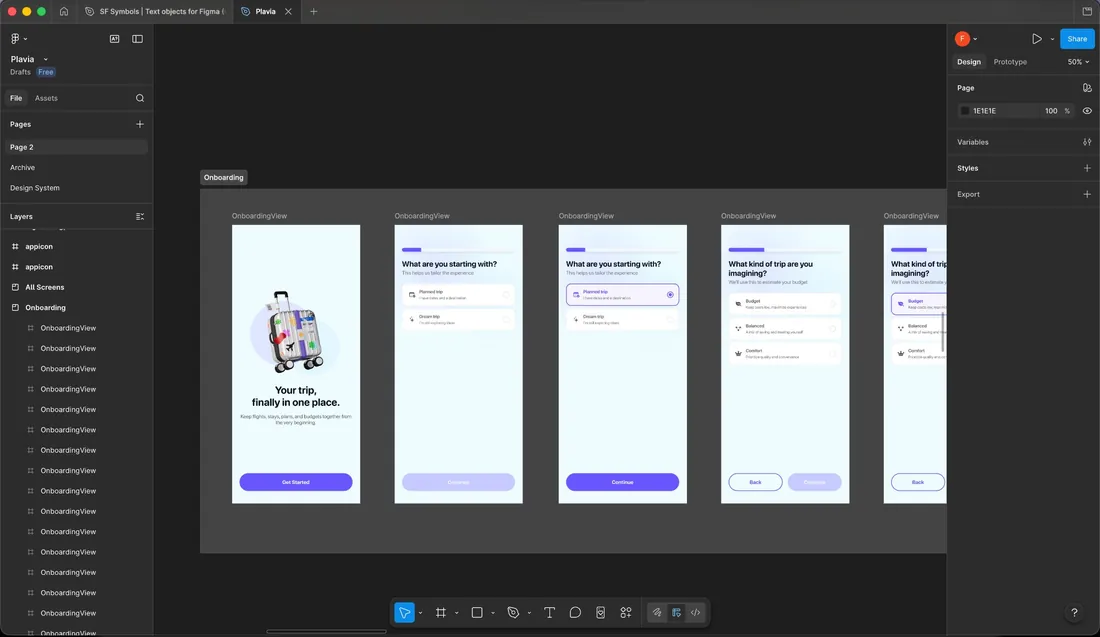Click the solid purple Continue button
This screenshot has width=1100, height=637.
[622, 482]
